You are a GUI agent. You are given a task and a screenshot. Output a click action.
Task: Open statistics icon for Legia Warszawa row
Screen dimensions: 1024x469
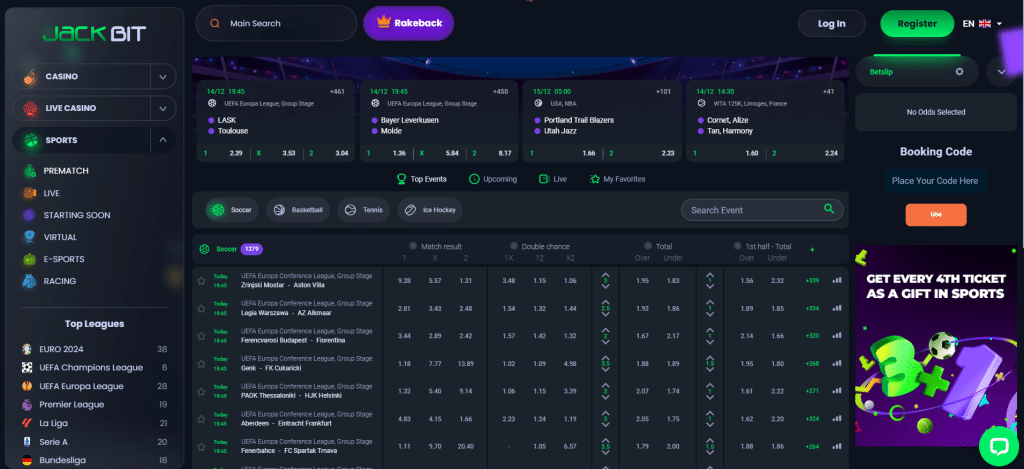point(837,308)
